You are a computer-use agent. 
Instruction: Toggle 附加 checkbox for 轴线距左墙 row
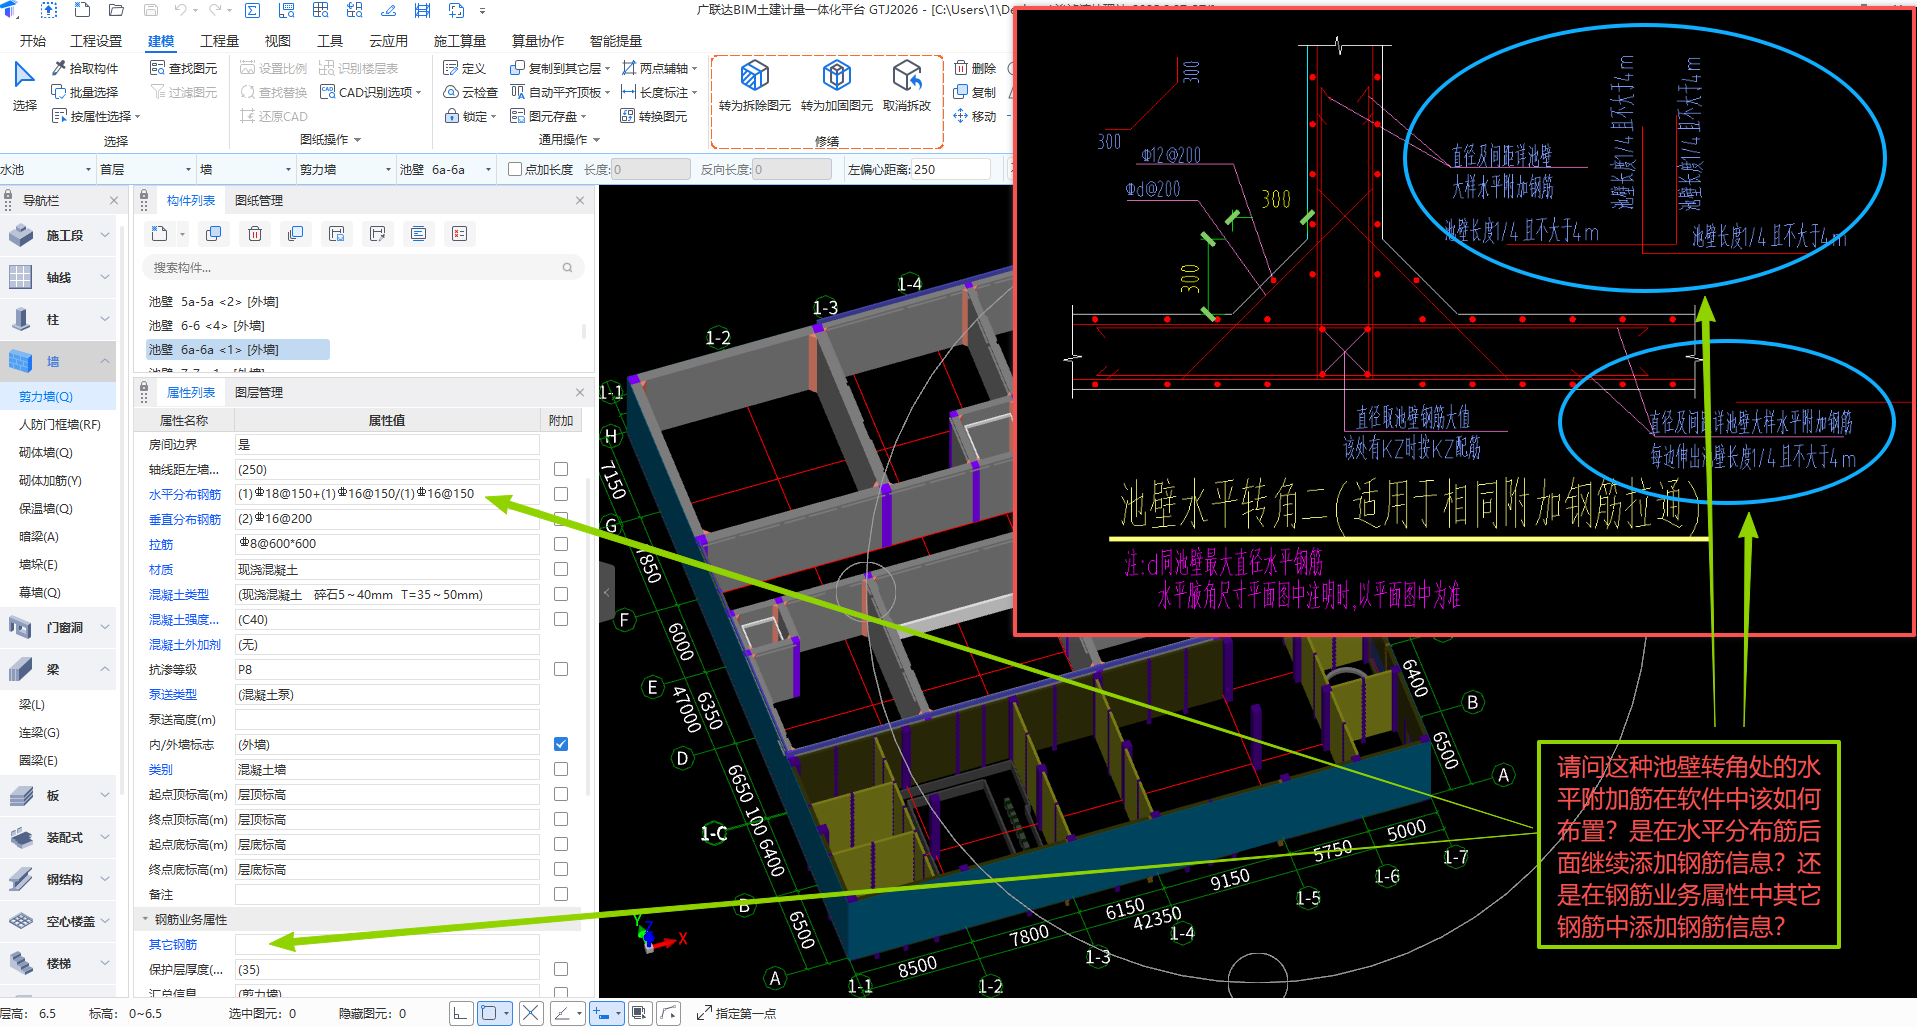[x=561, y=469]
